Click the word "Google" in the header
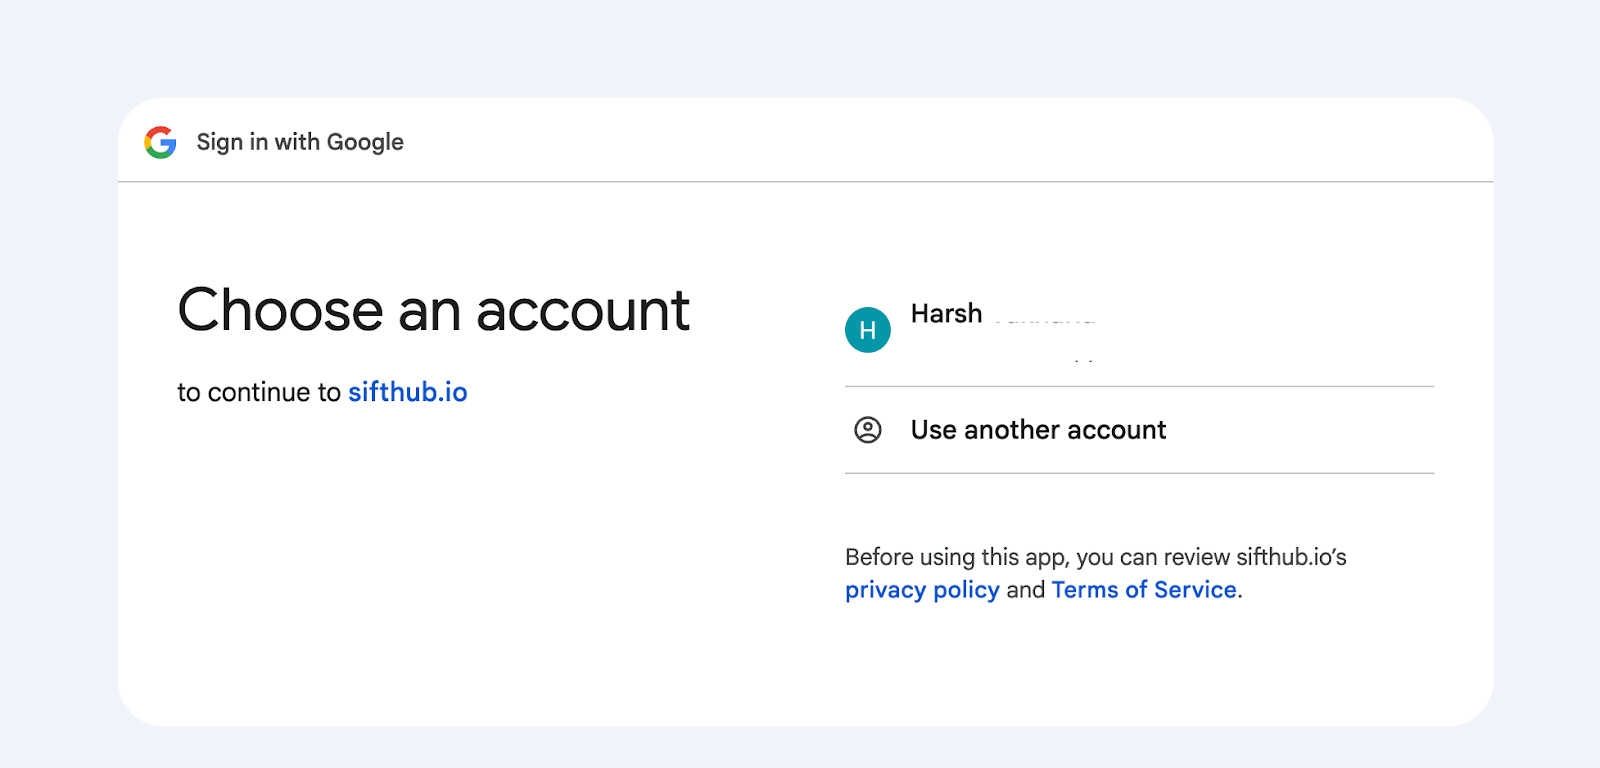Image resolution: width=1600 pixels, height=768 pixels. coord(365,142)
